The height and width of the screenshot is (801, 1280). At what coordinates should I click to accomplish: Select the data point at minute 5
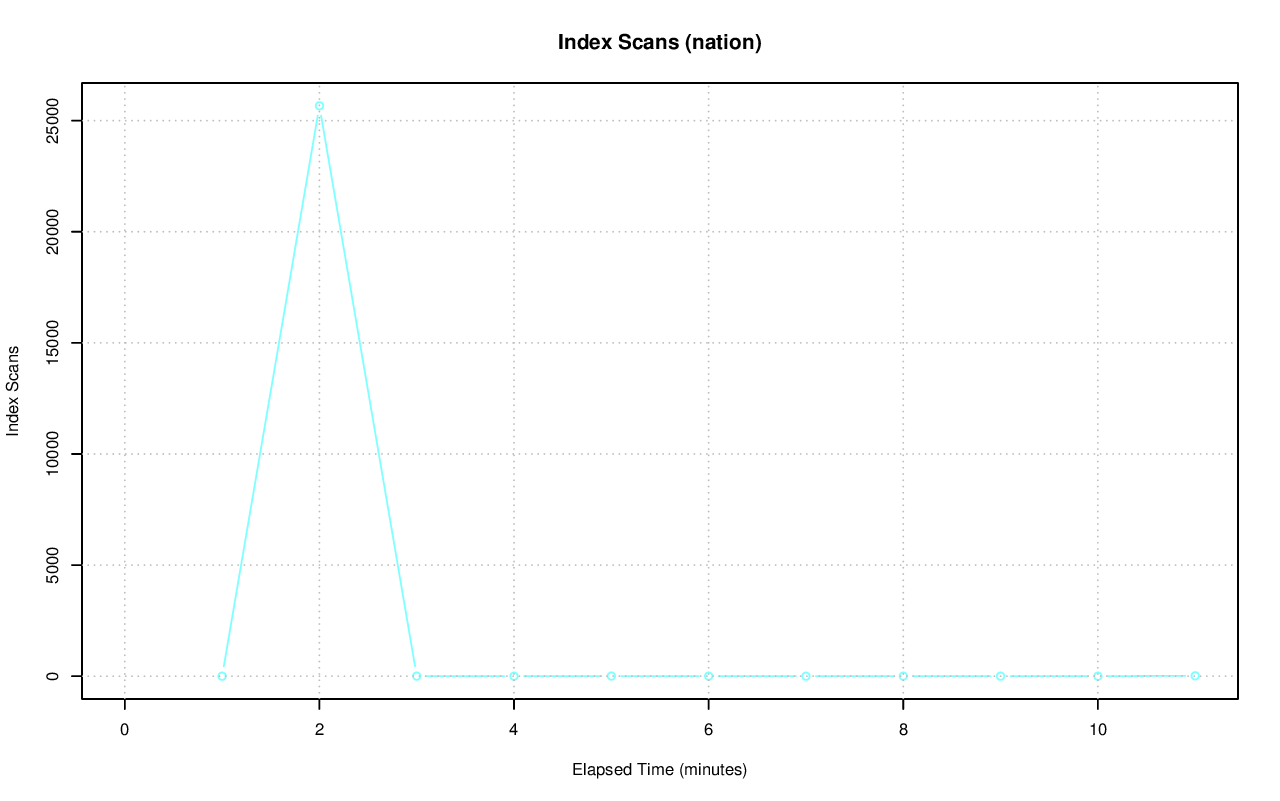pos(611,676)
